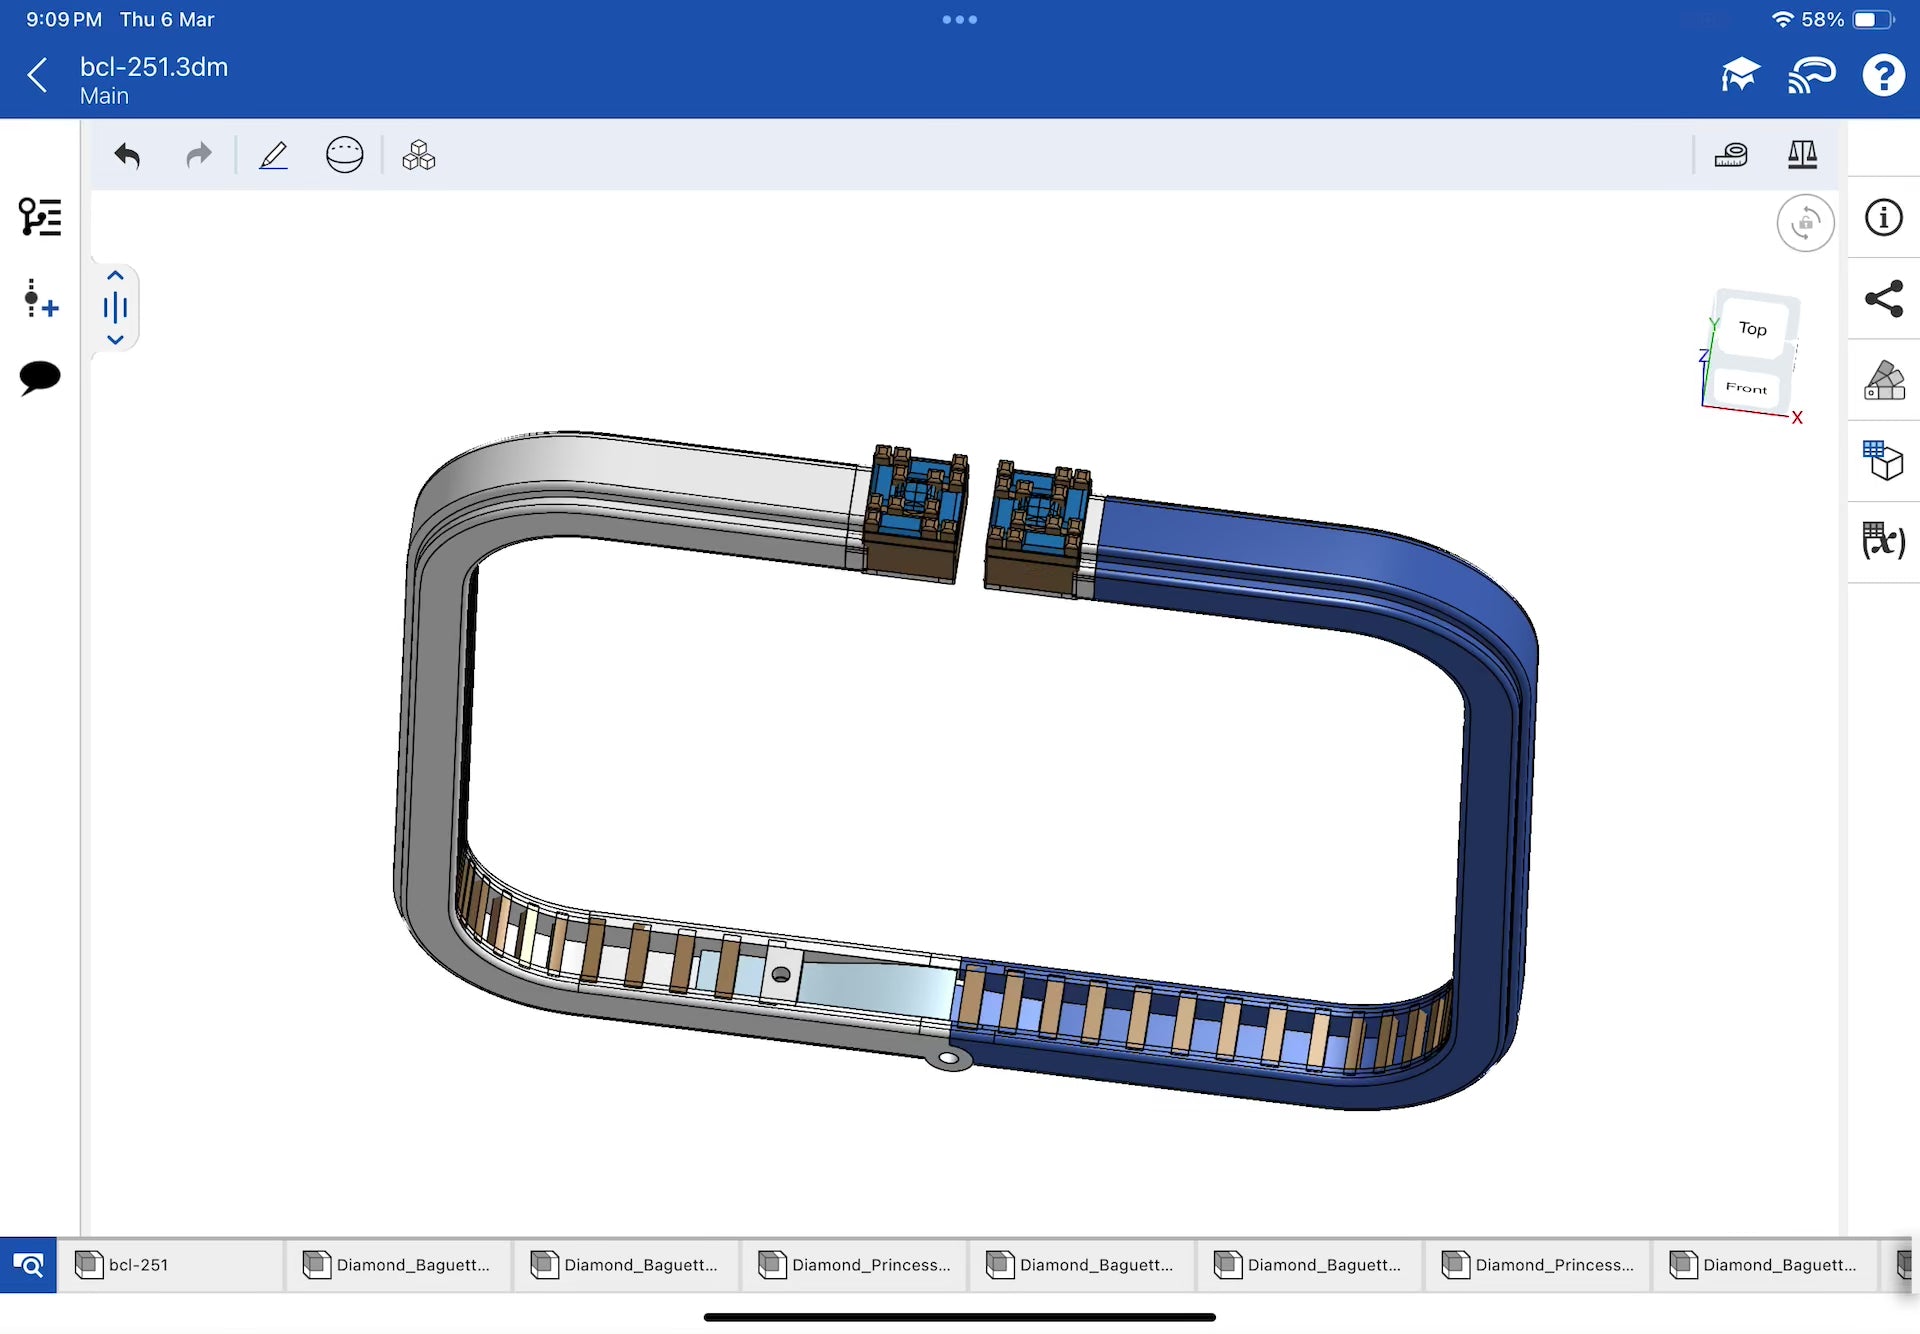This screenshot has width=1920, height=1334.
Task: Open mass properties scale icon
Action: (x=1802, y=155)
